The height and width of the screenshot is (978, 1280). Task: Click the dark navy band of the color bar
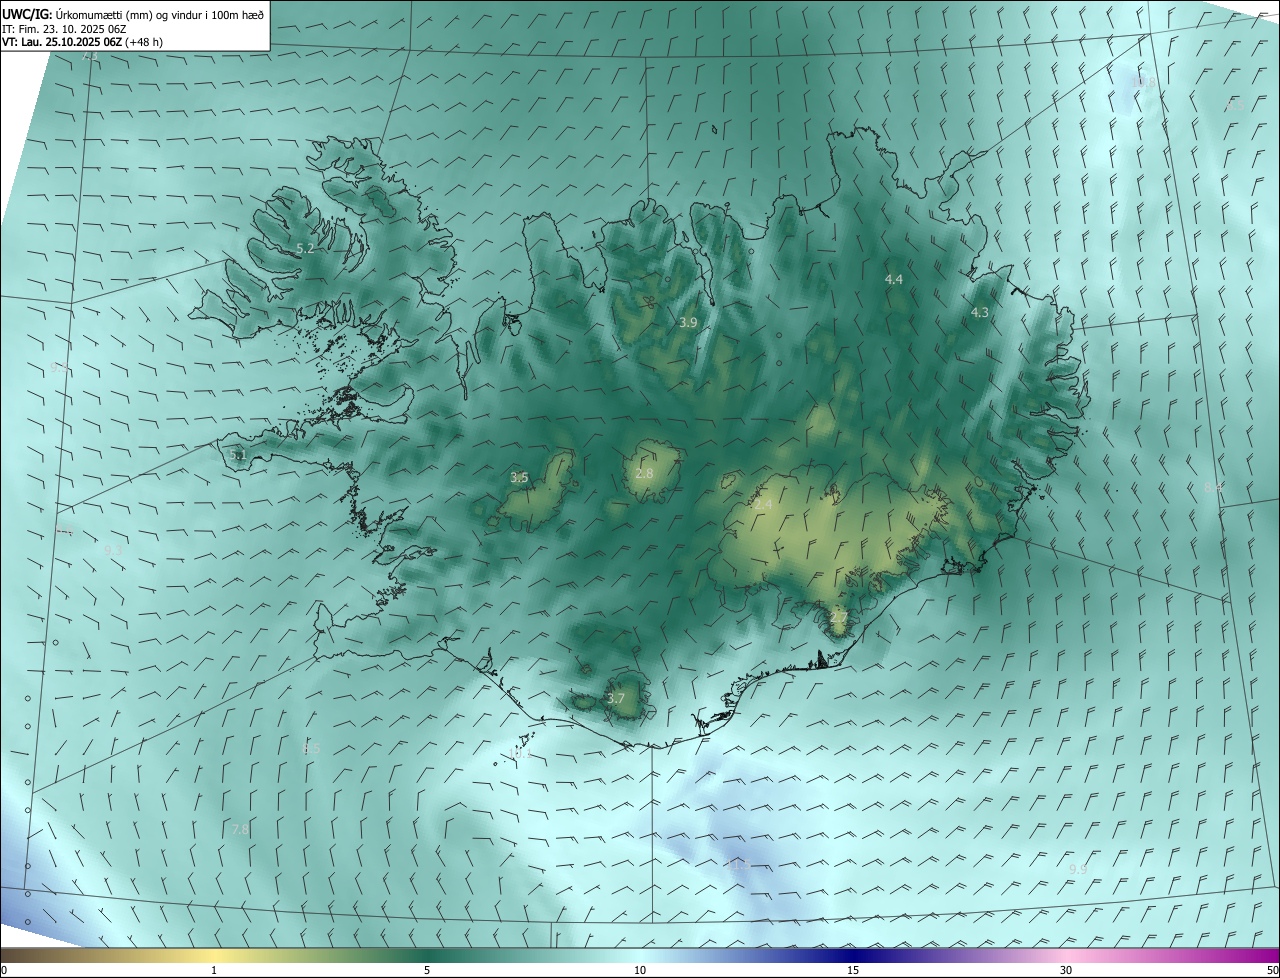853,955
